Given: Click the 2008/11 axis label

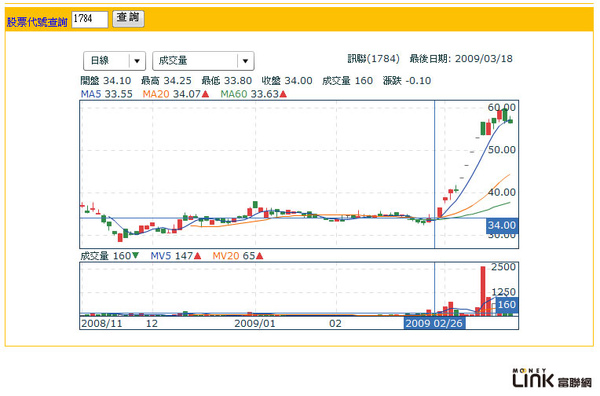Looking at the screenshot, I should [102, 324].
